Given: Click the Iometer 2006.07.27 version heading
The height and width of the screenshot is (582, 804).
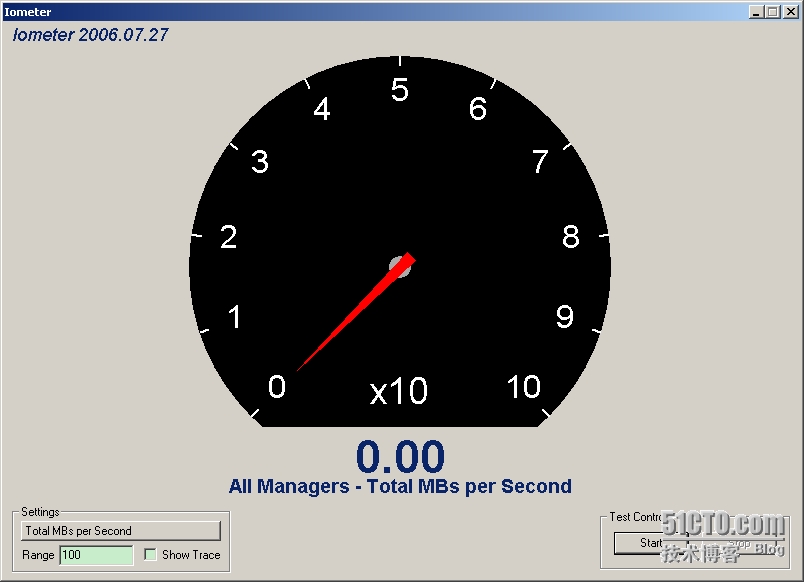Looking at the screenshot, I should [x=90, y=35].
